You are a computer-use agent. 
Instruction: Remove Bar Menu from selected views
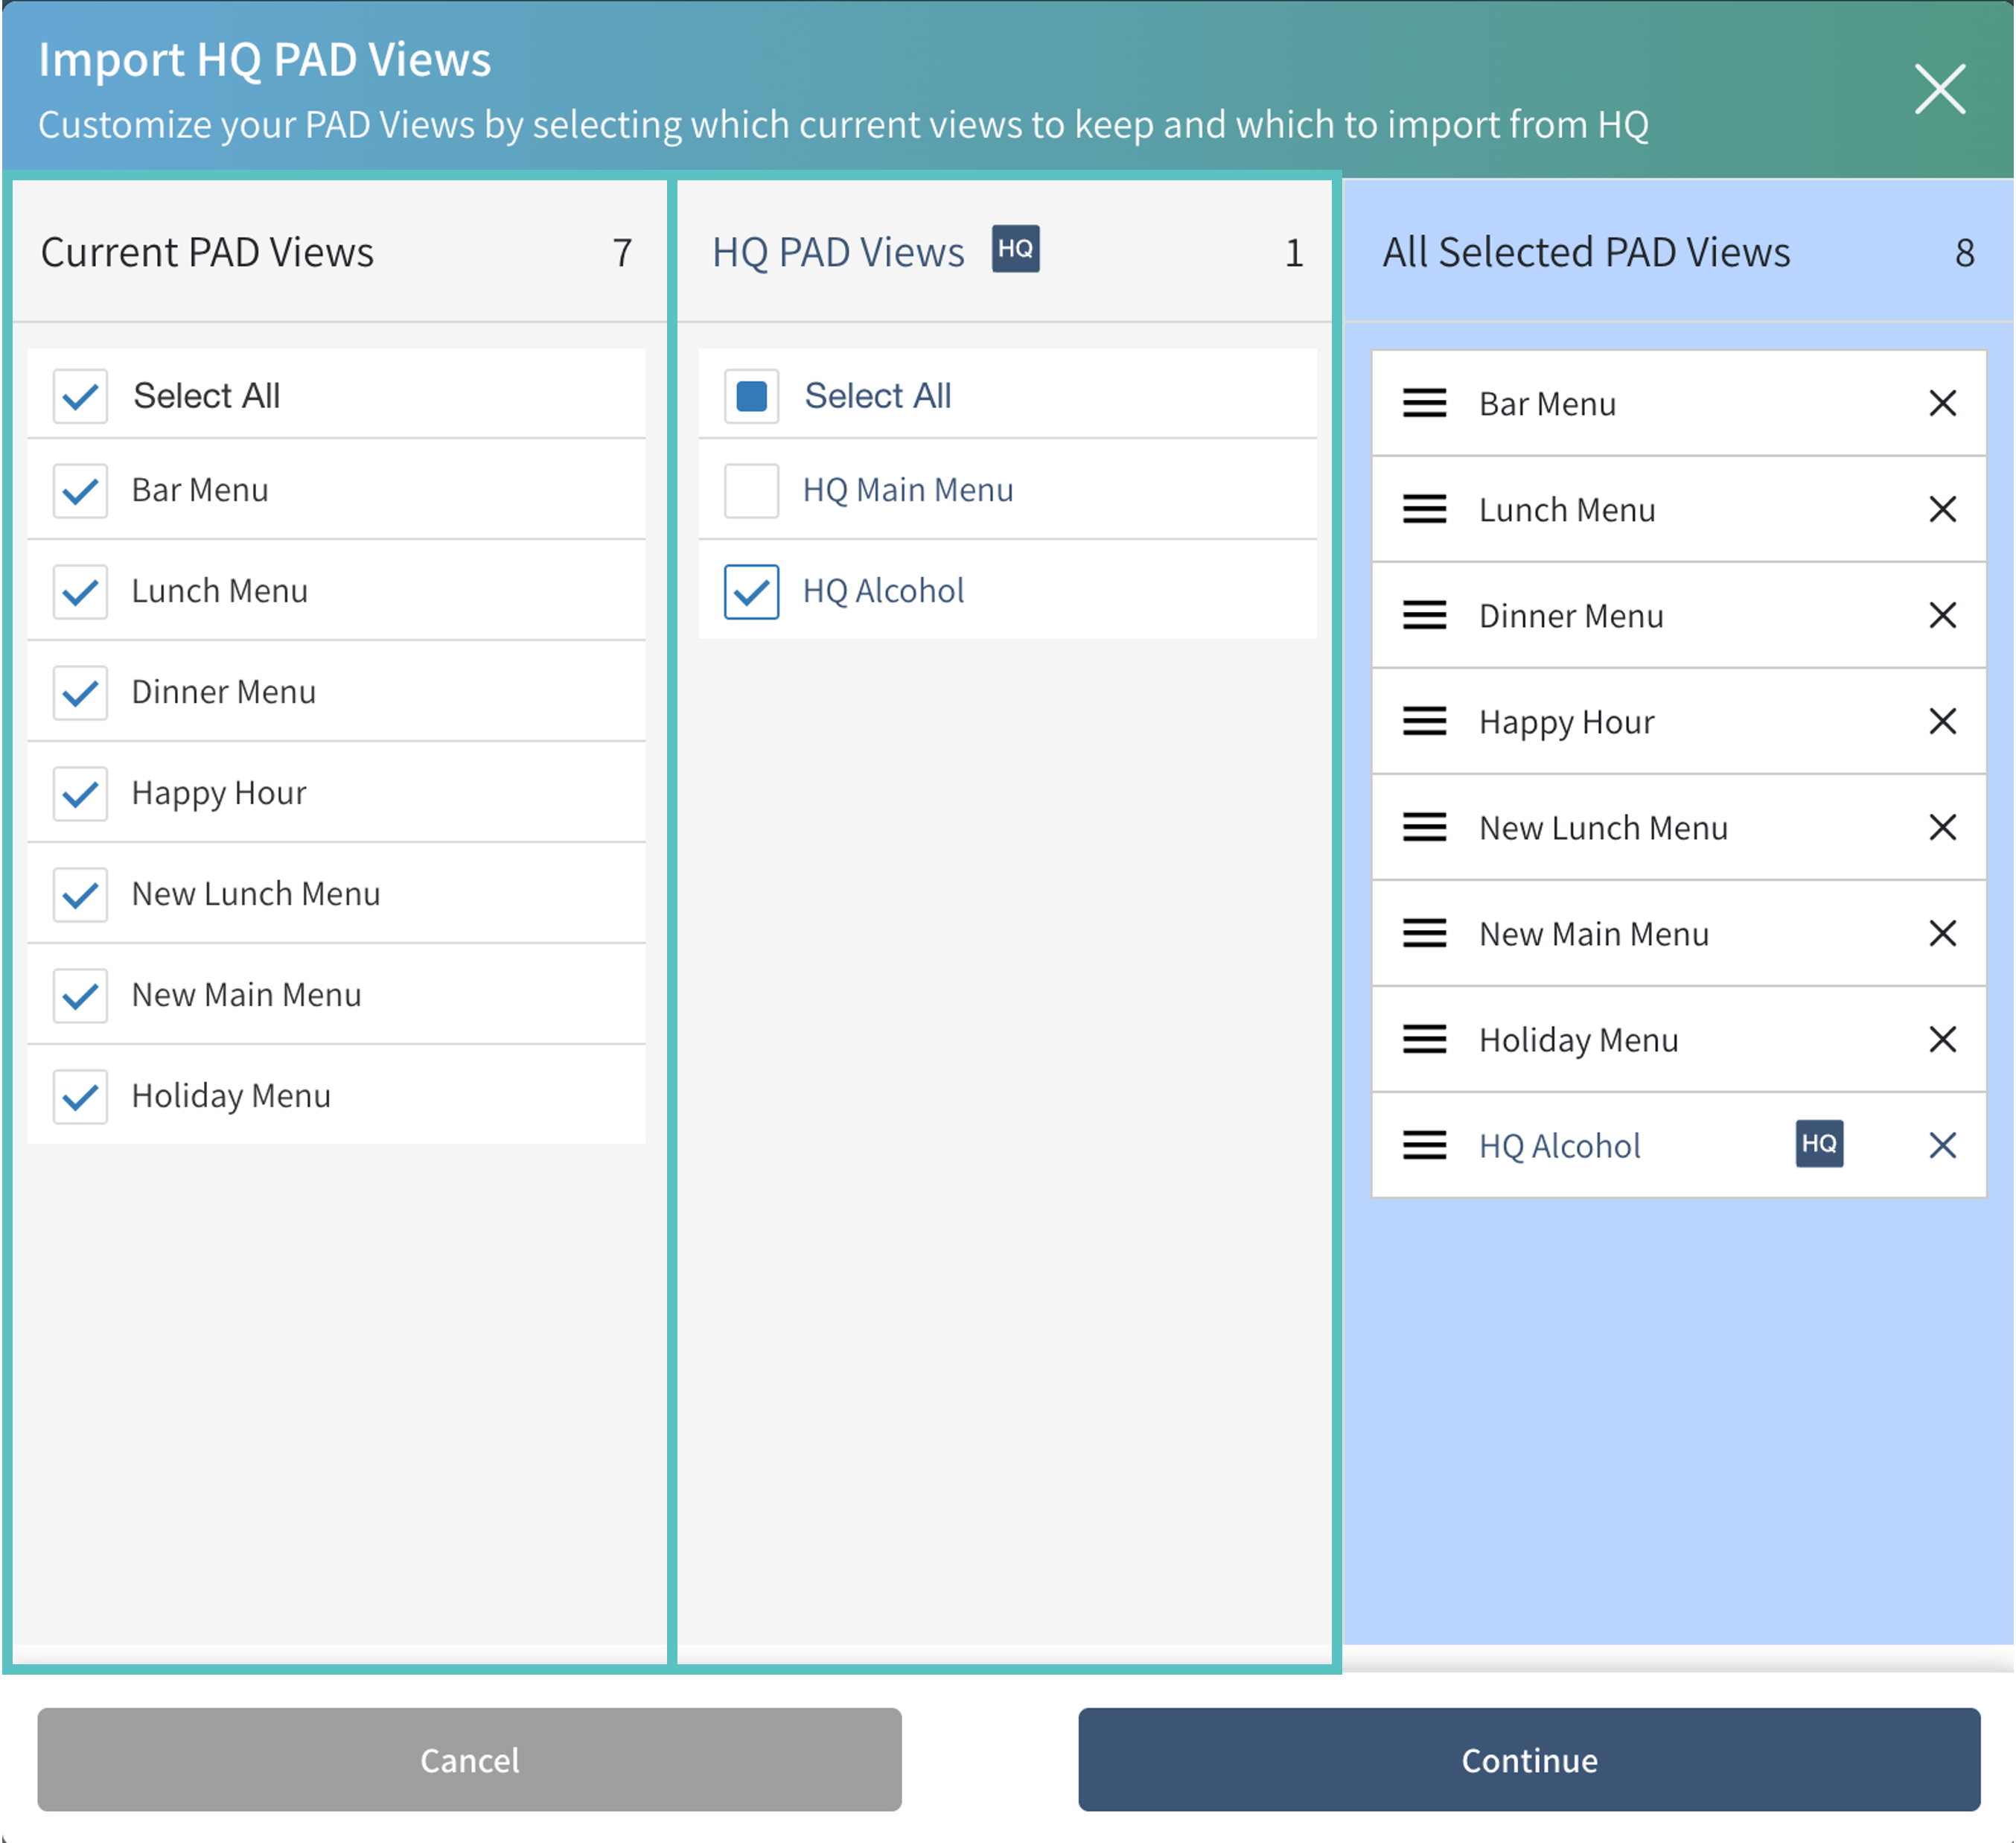tap(1941, 404)
